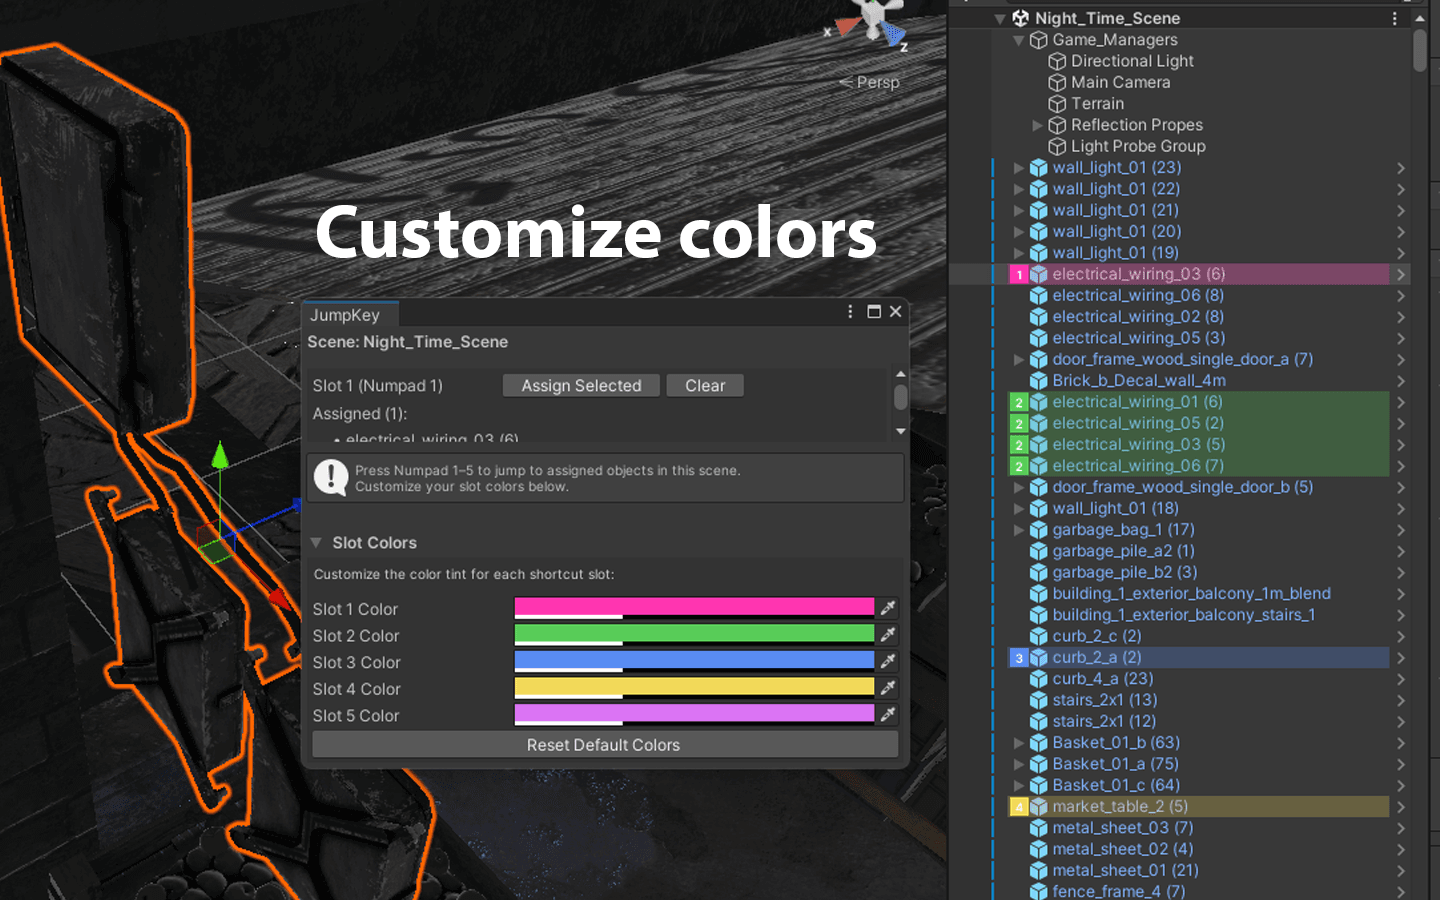Screen dimensions: 1440x900
Task: Expand Reflection Propes in hierarchy
Action: click(x=1037, y=125)
